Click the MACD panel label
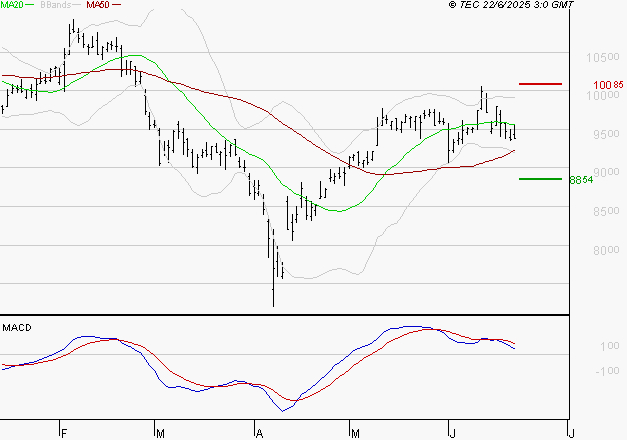This screenshot has height=440, width=627. (x=17, y=328)
